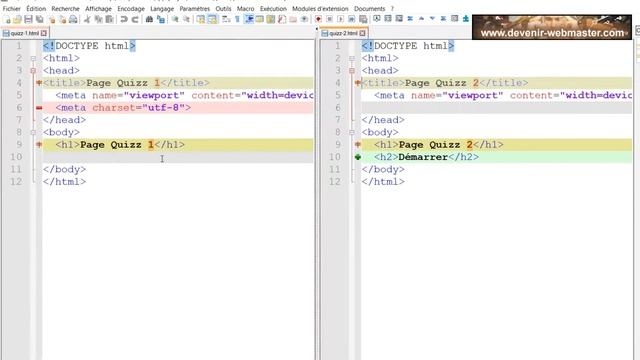Image resolution: width=640 pixels, height=360 pixels.
Task: Go to first difference icon
Action: [x=410, y=19]
